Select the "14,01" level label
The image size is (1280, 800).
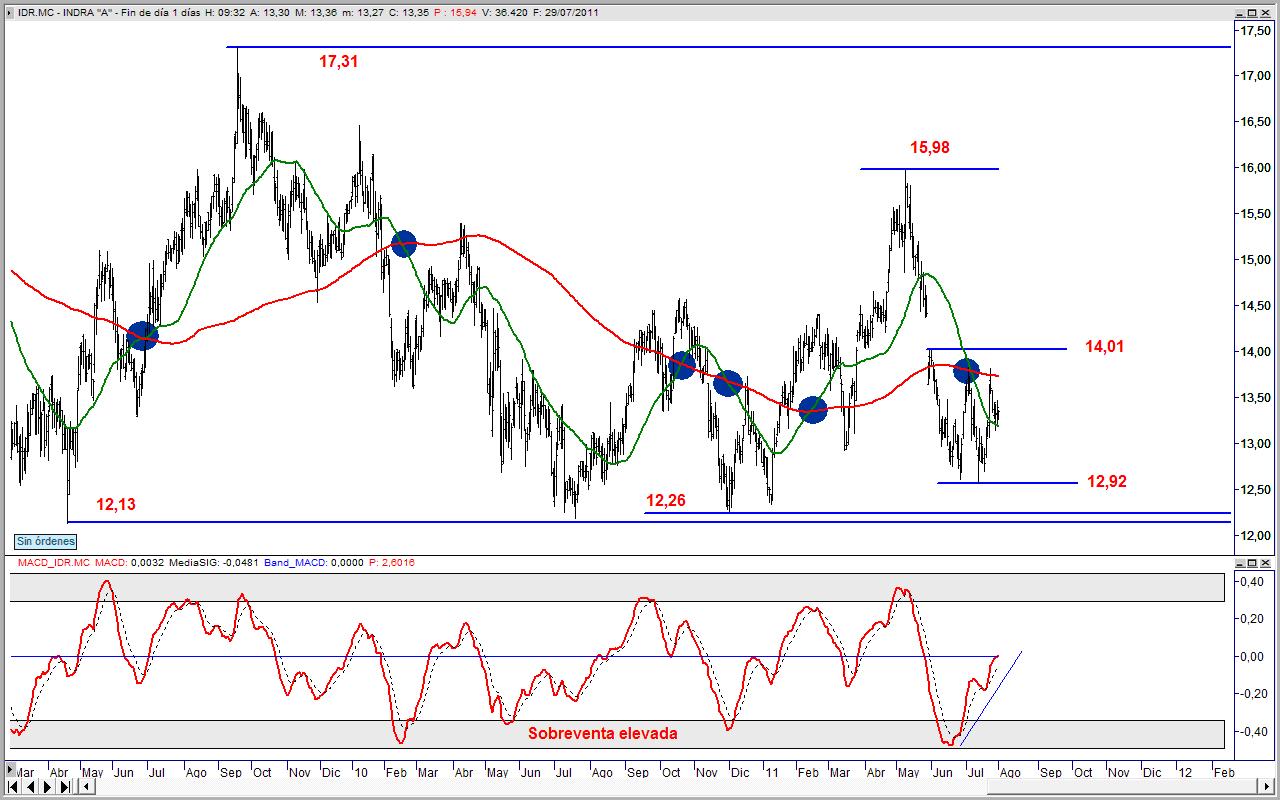click(x=1106, y=347)
